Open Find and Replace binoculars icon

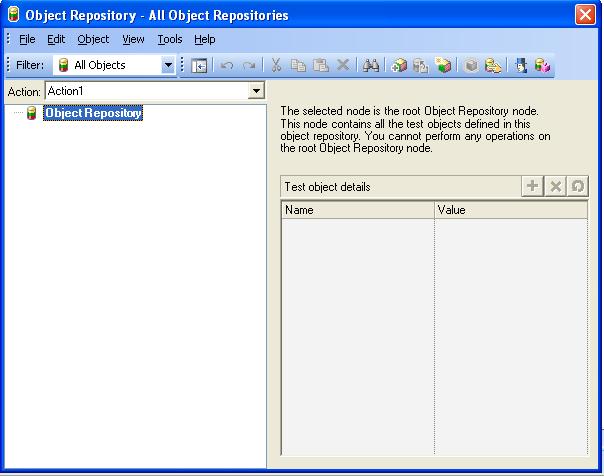tap(371, 65)
